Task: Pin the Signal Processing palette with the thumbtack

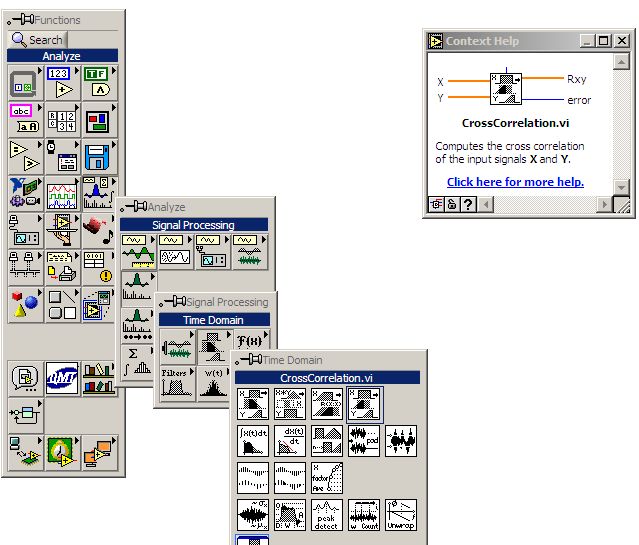Action: tap(173, 302)
